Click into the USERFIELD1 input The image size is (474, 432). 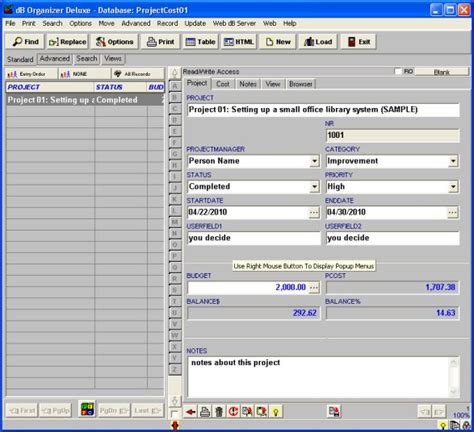tap(253, 238)
